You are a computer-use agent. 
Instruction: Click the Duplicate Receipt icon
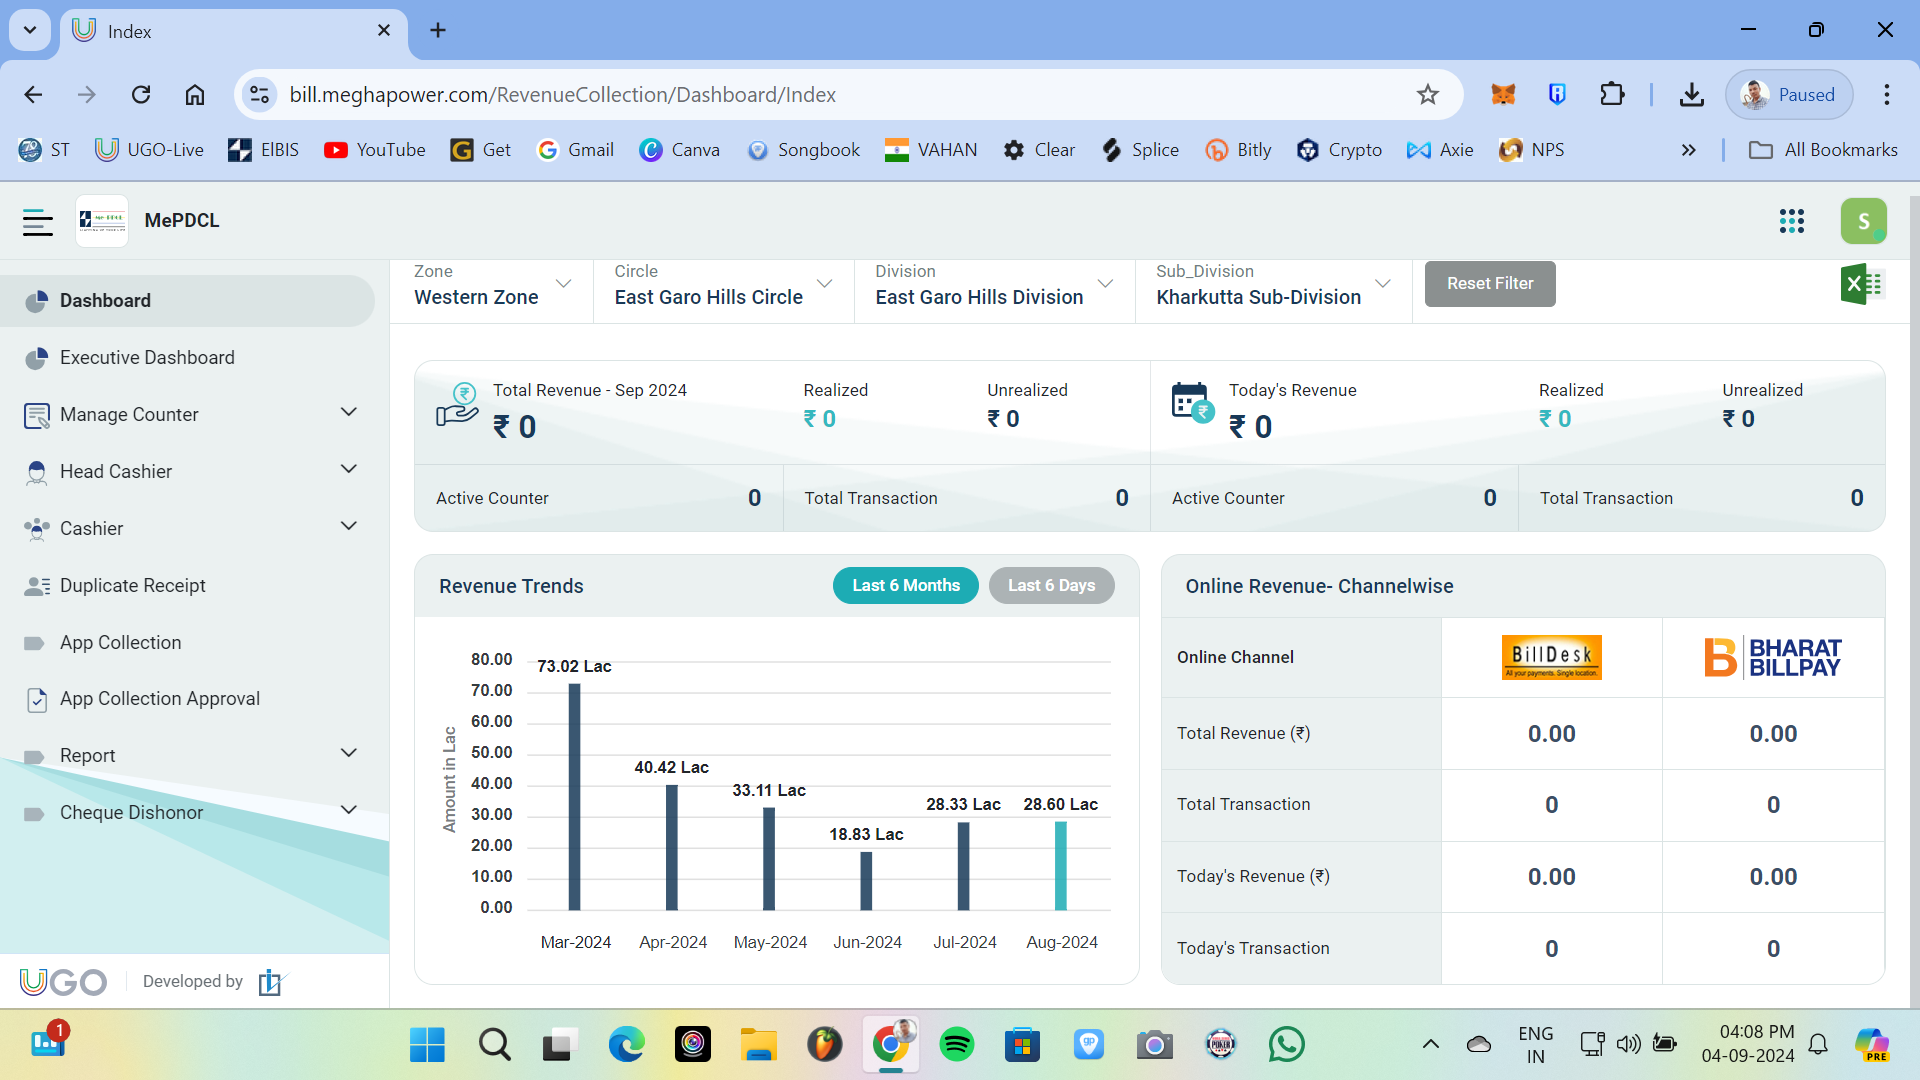37,586
